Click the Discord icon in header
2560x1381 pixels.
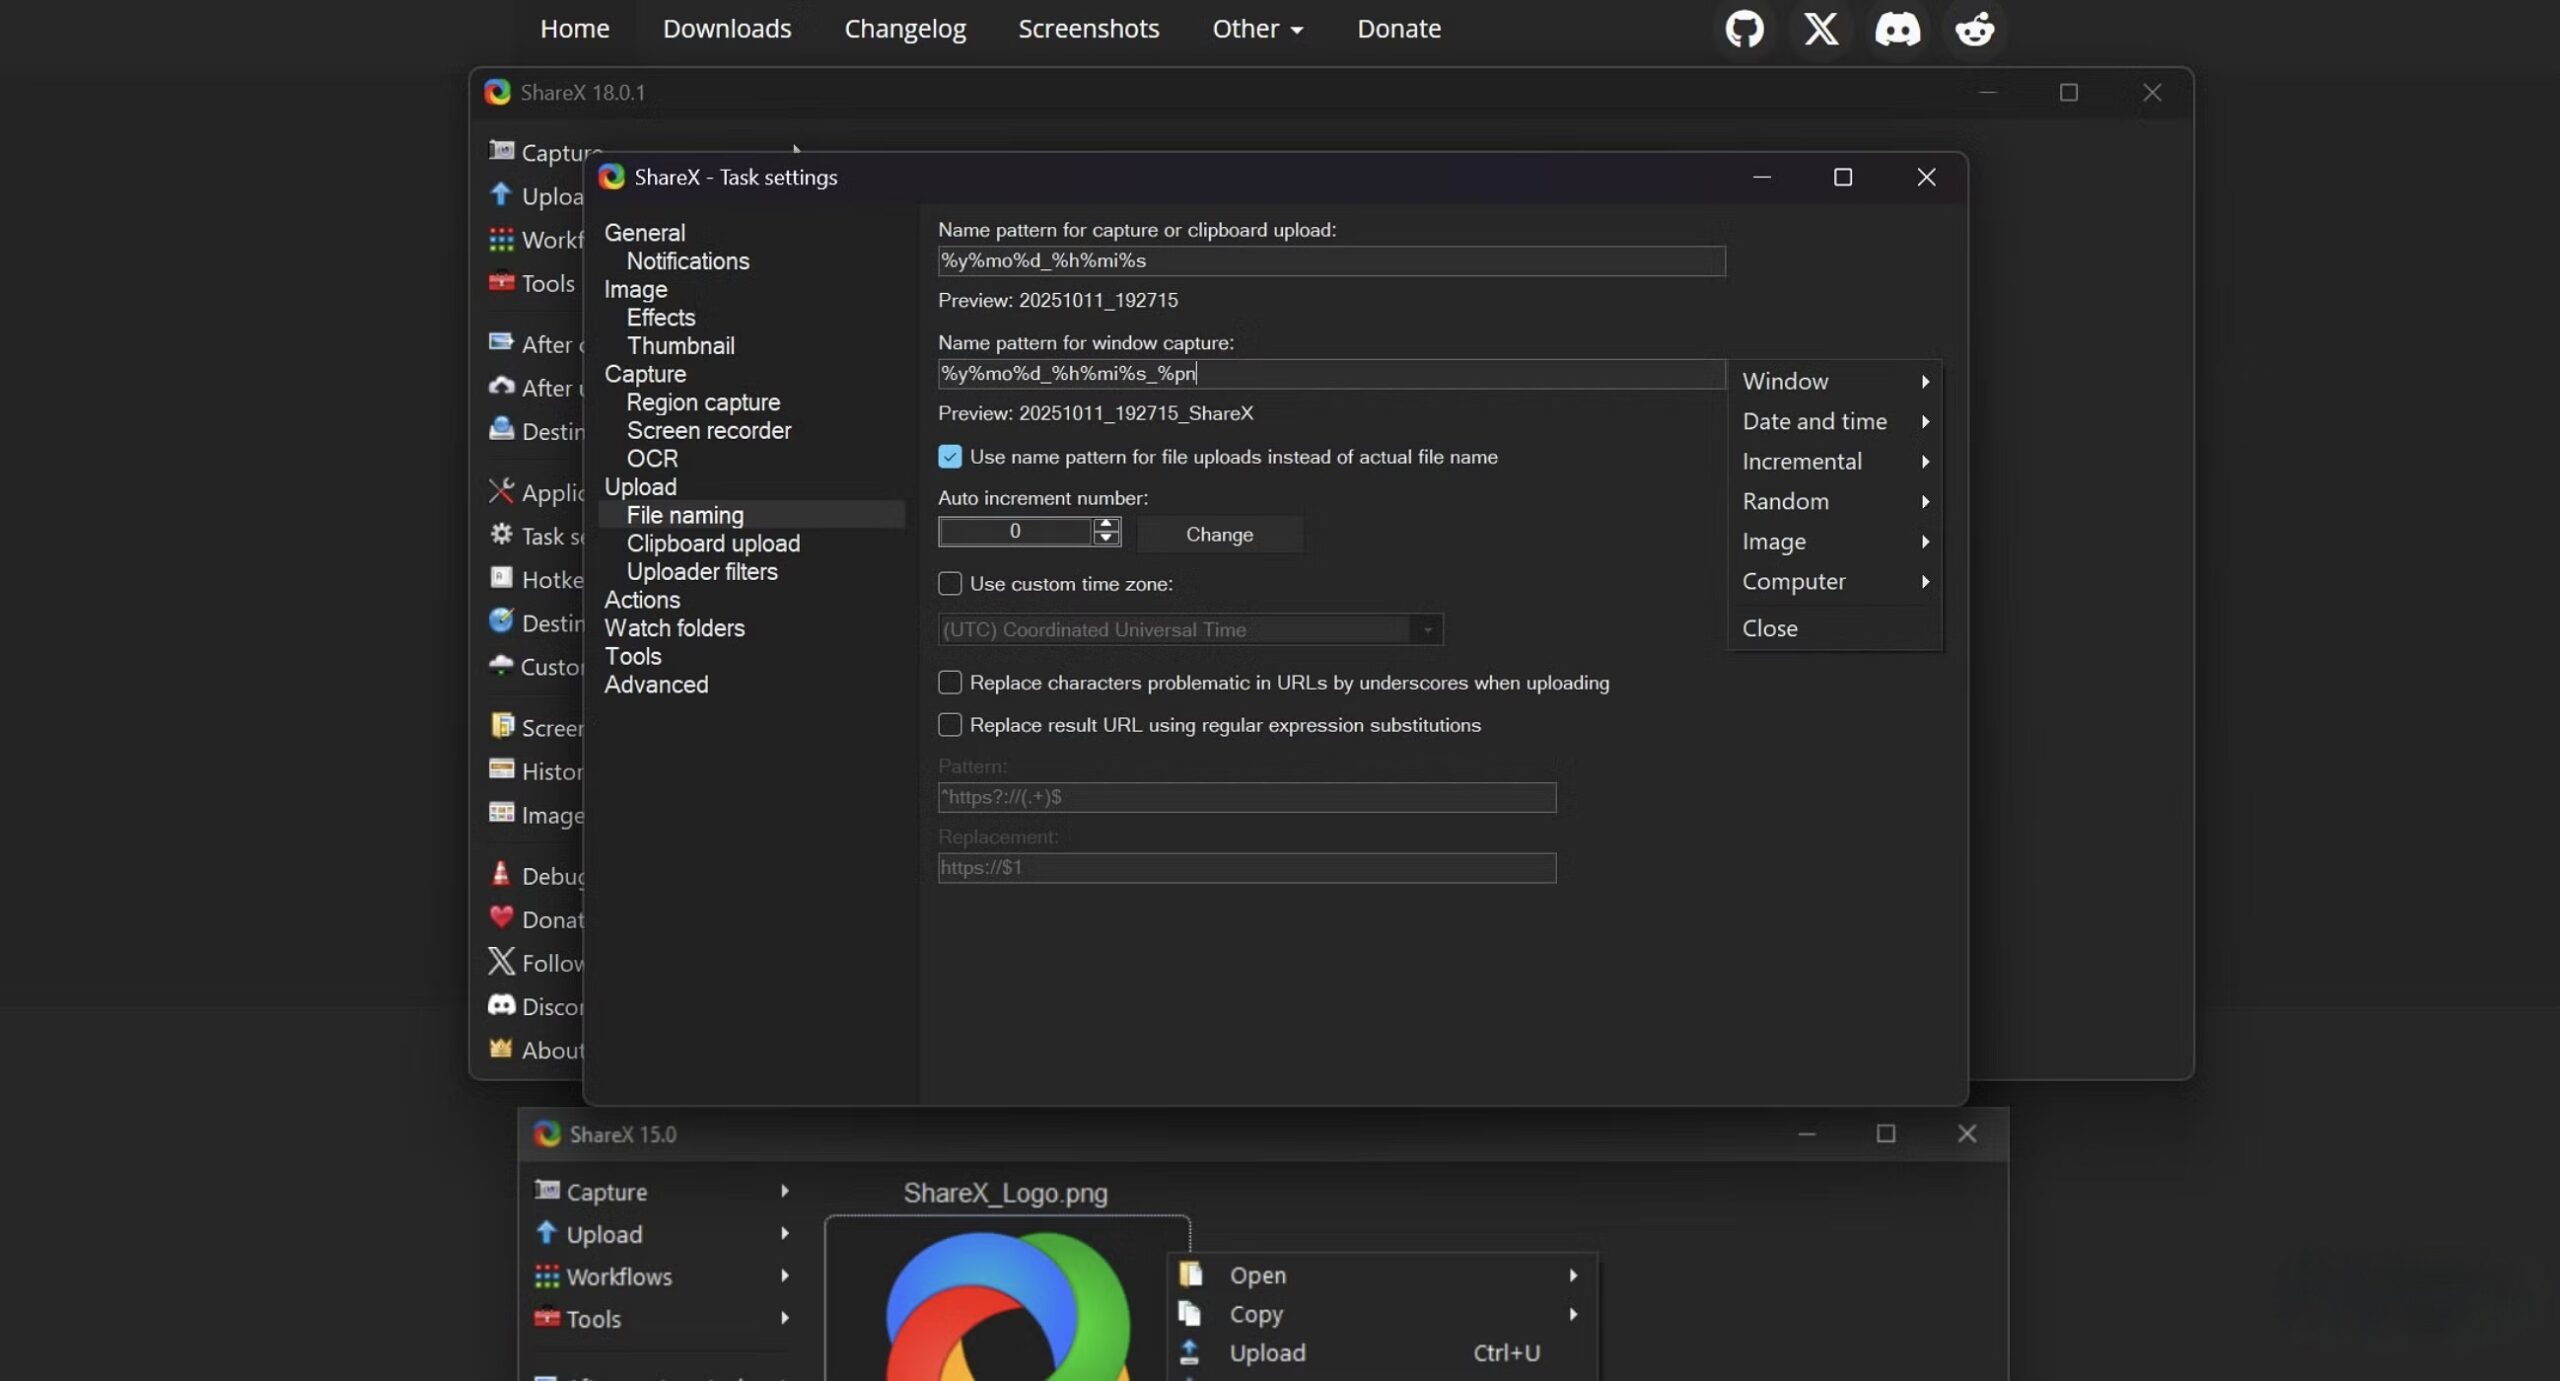[1897, 28]
